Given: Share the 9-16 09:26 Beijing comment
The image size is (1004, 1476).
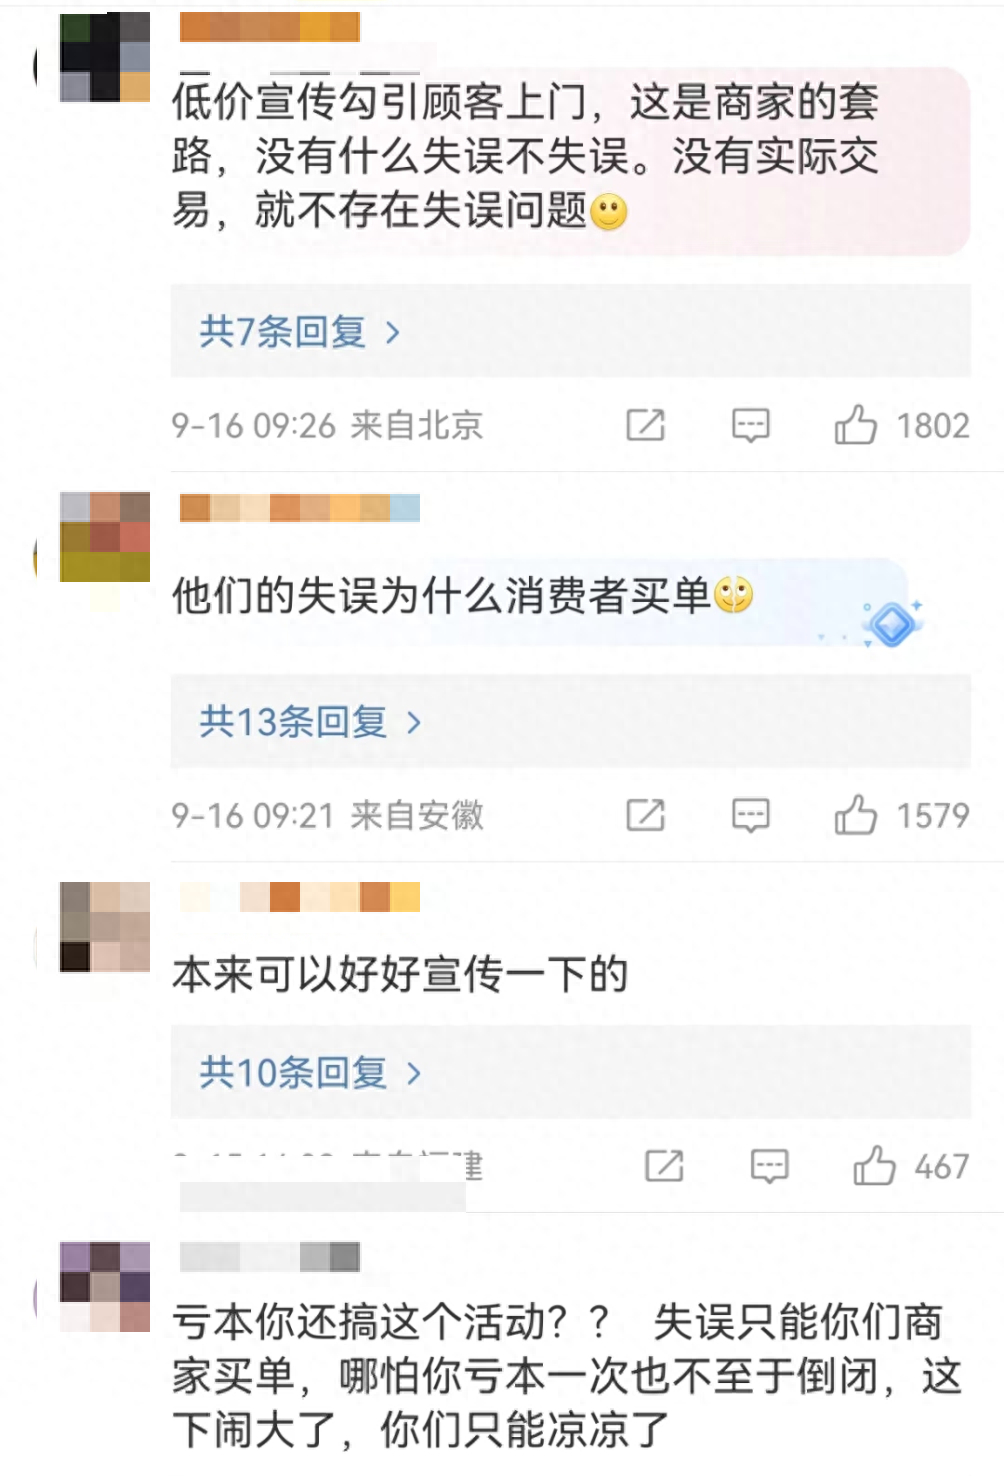Looking at the screenshot, I should coord(645,425).
